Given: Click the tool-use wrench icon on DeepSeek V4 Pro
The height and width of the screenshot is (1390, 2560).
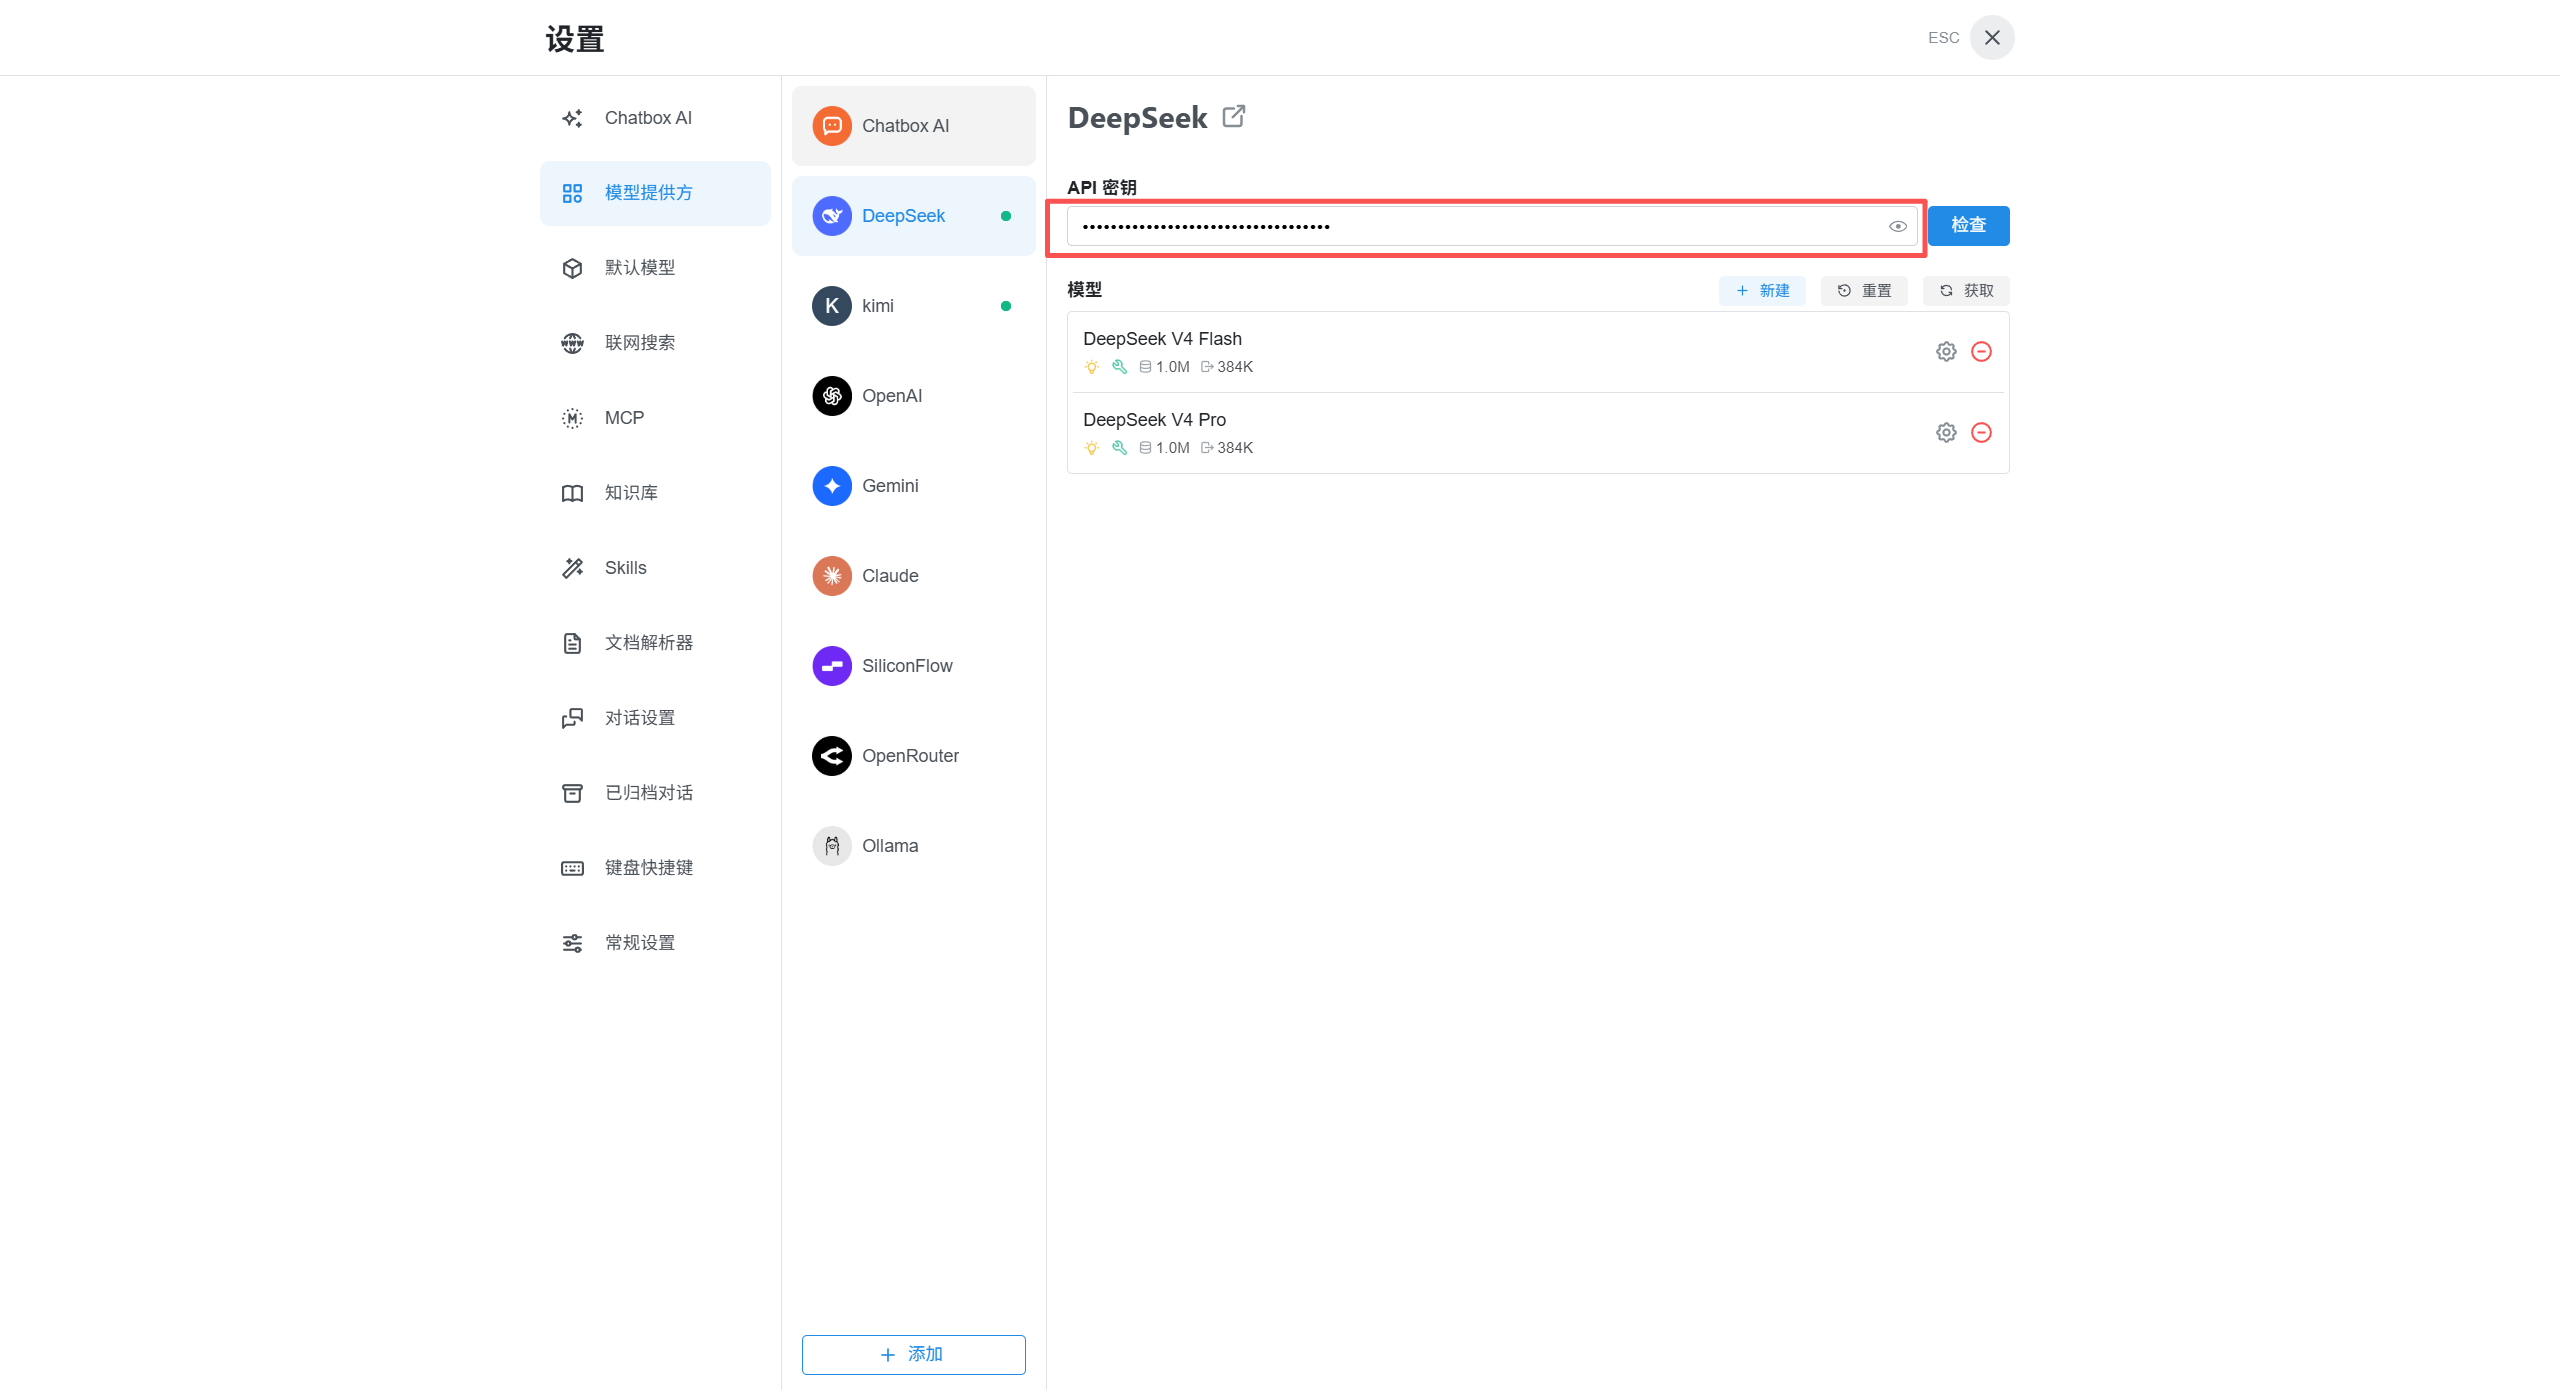Looking at the screenshot, I should 1119,448.
